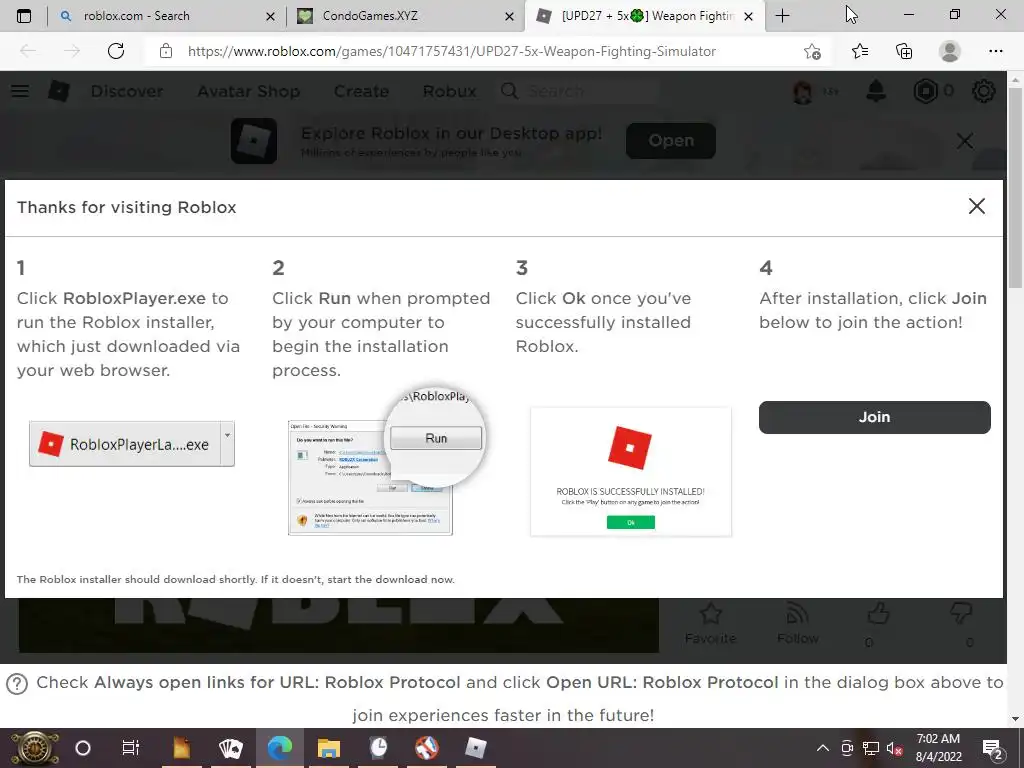Screen dimensions: 1024x768
Task: Open the Create menu item
Action: point(361,91)
